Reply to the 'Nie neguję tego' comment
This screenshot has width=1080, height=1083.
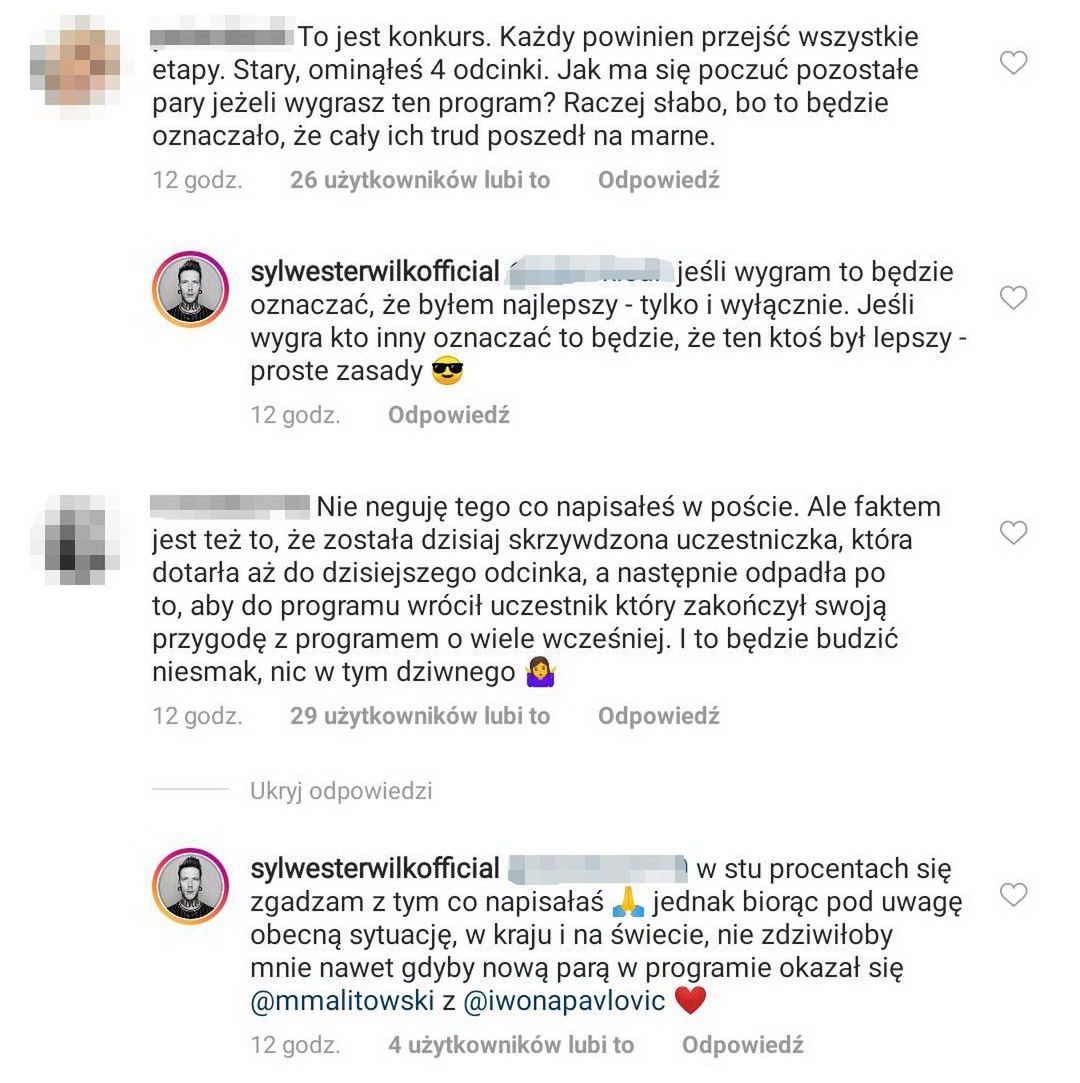[659, 716]
